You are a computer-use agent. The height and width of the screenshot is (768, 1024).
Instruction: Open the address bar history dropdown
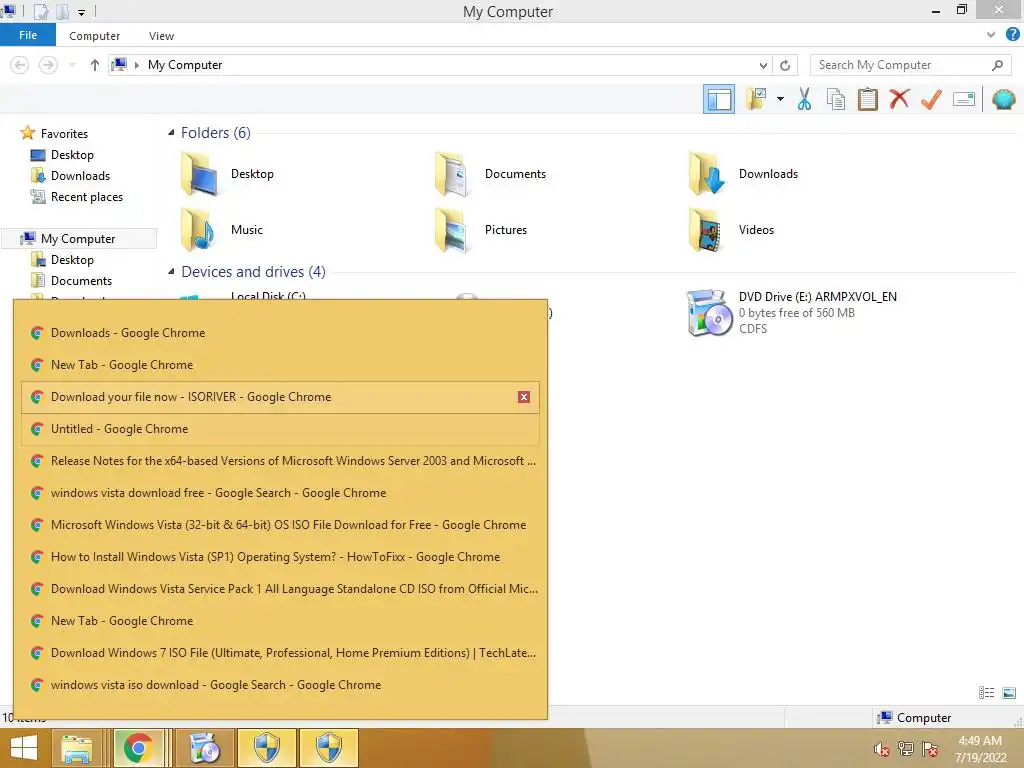(763, 65)
